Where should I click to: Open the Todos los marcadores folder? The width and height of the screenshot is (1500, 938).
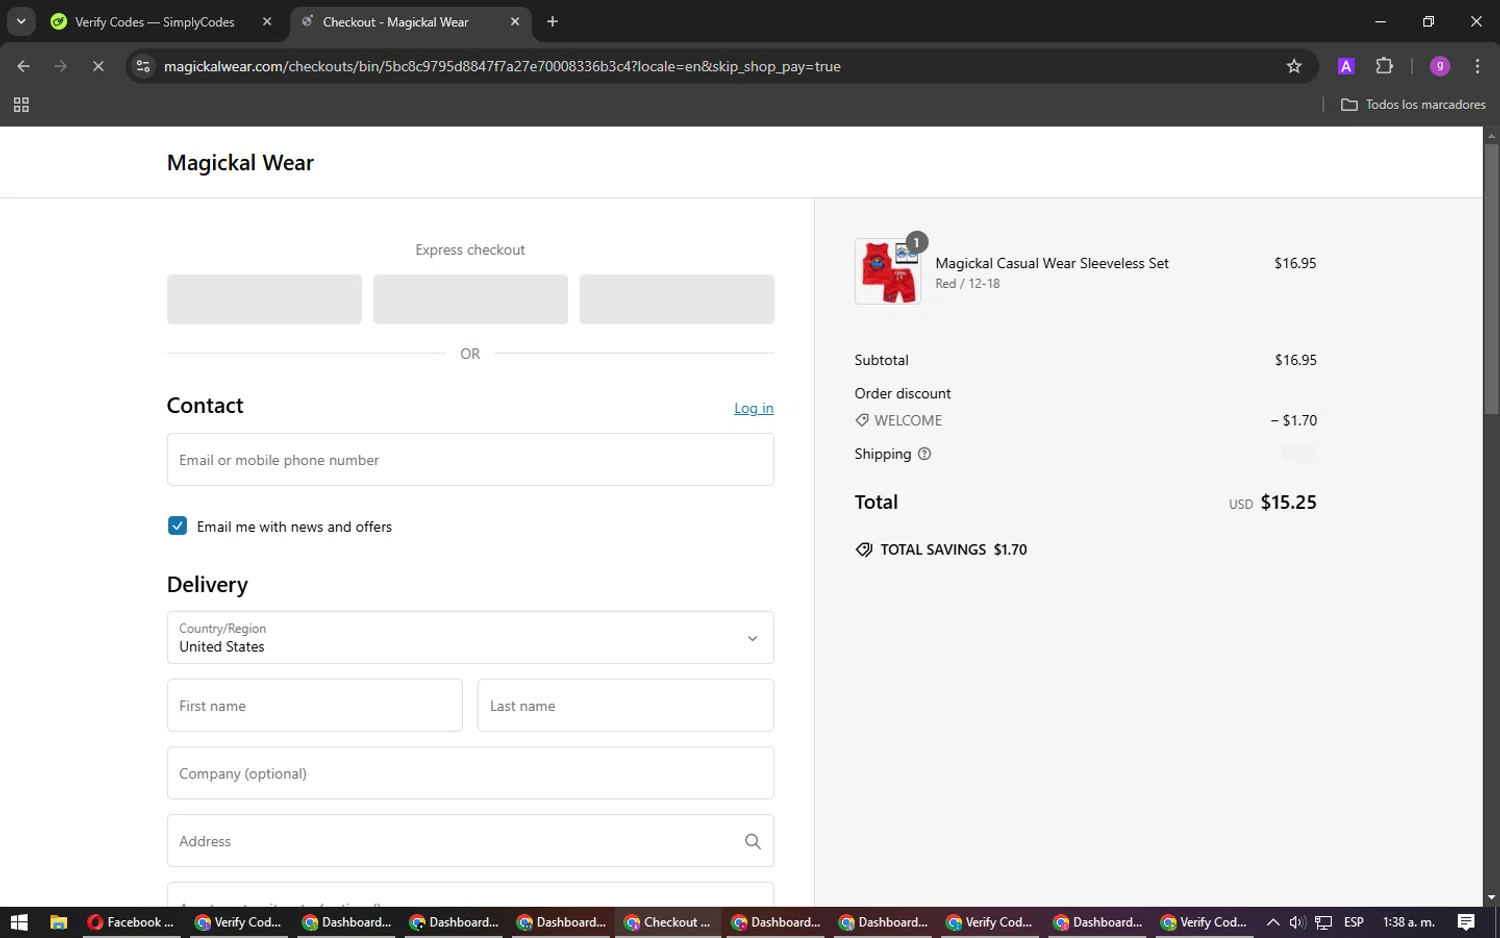click(x=1413, y=105)
